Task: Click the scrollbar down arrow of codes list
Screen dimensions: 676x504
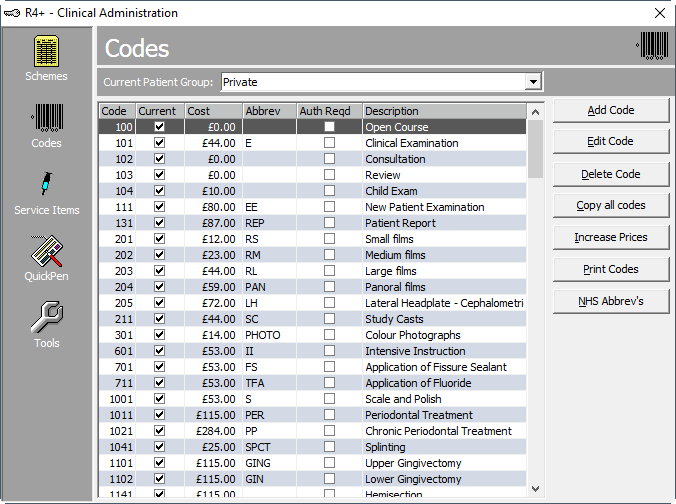Action: (535, 489)
